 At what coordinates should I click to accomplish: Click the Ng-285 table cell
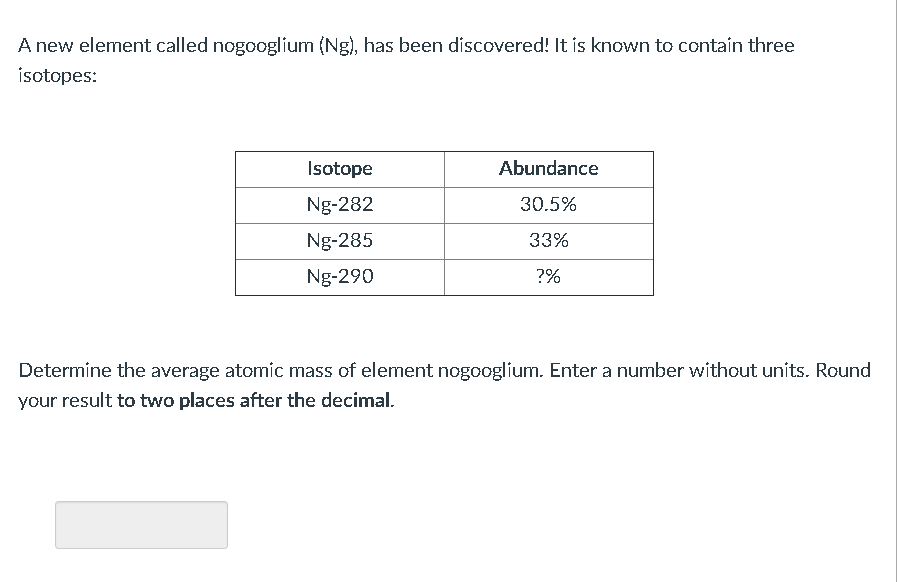339,241
